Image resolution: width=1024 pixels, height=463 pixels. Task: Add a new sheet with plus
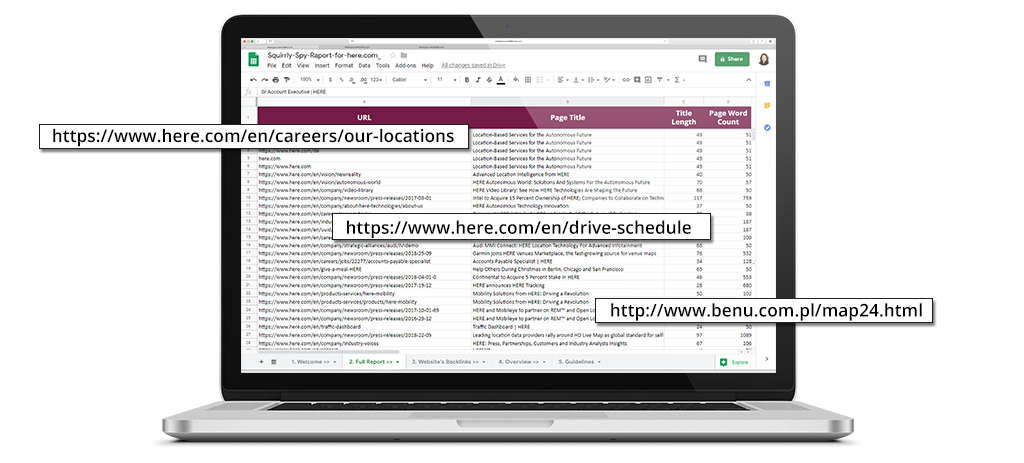click(x=261, y=361)
